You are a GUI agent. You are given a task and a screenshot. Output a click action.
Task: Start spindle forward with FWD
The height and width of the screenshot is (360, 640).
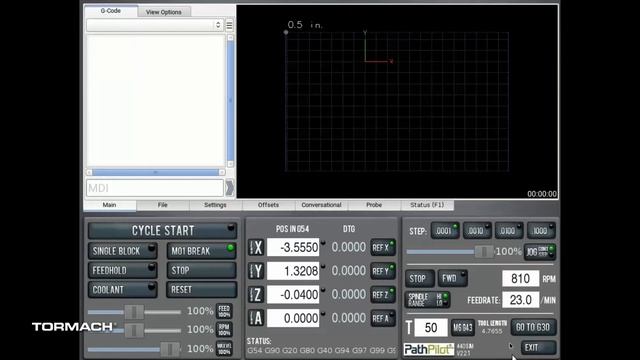[x=453, y=279]
